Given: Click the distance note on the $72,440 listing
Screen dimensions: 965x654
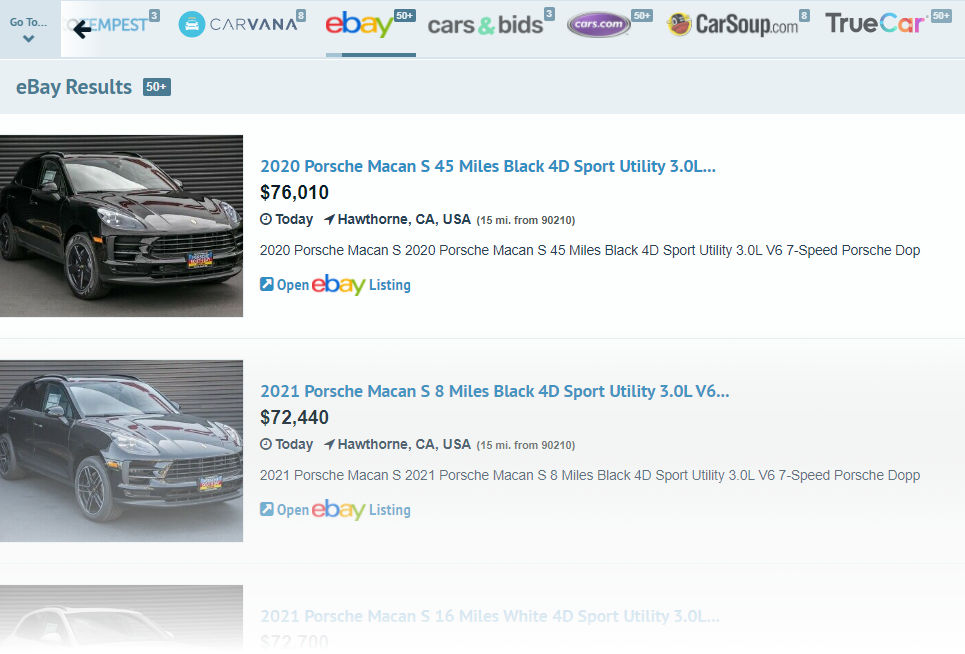Looking at the screenshot, I should coord(526,445).
